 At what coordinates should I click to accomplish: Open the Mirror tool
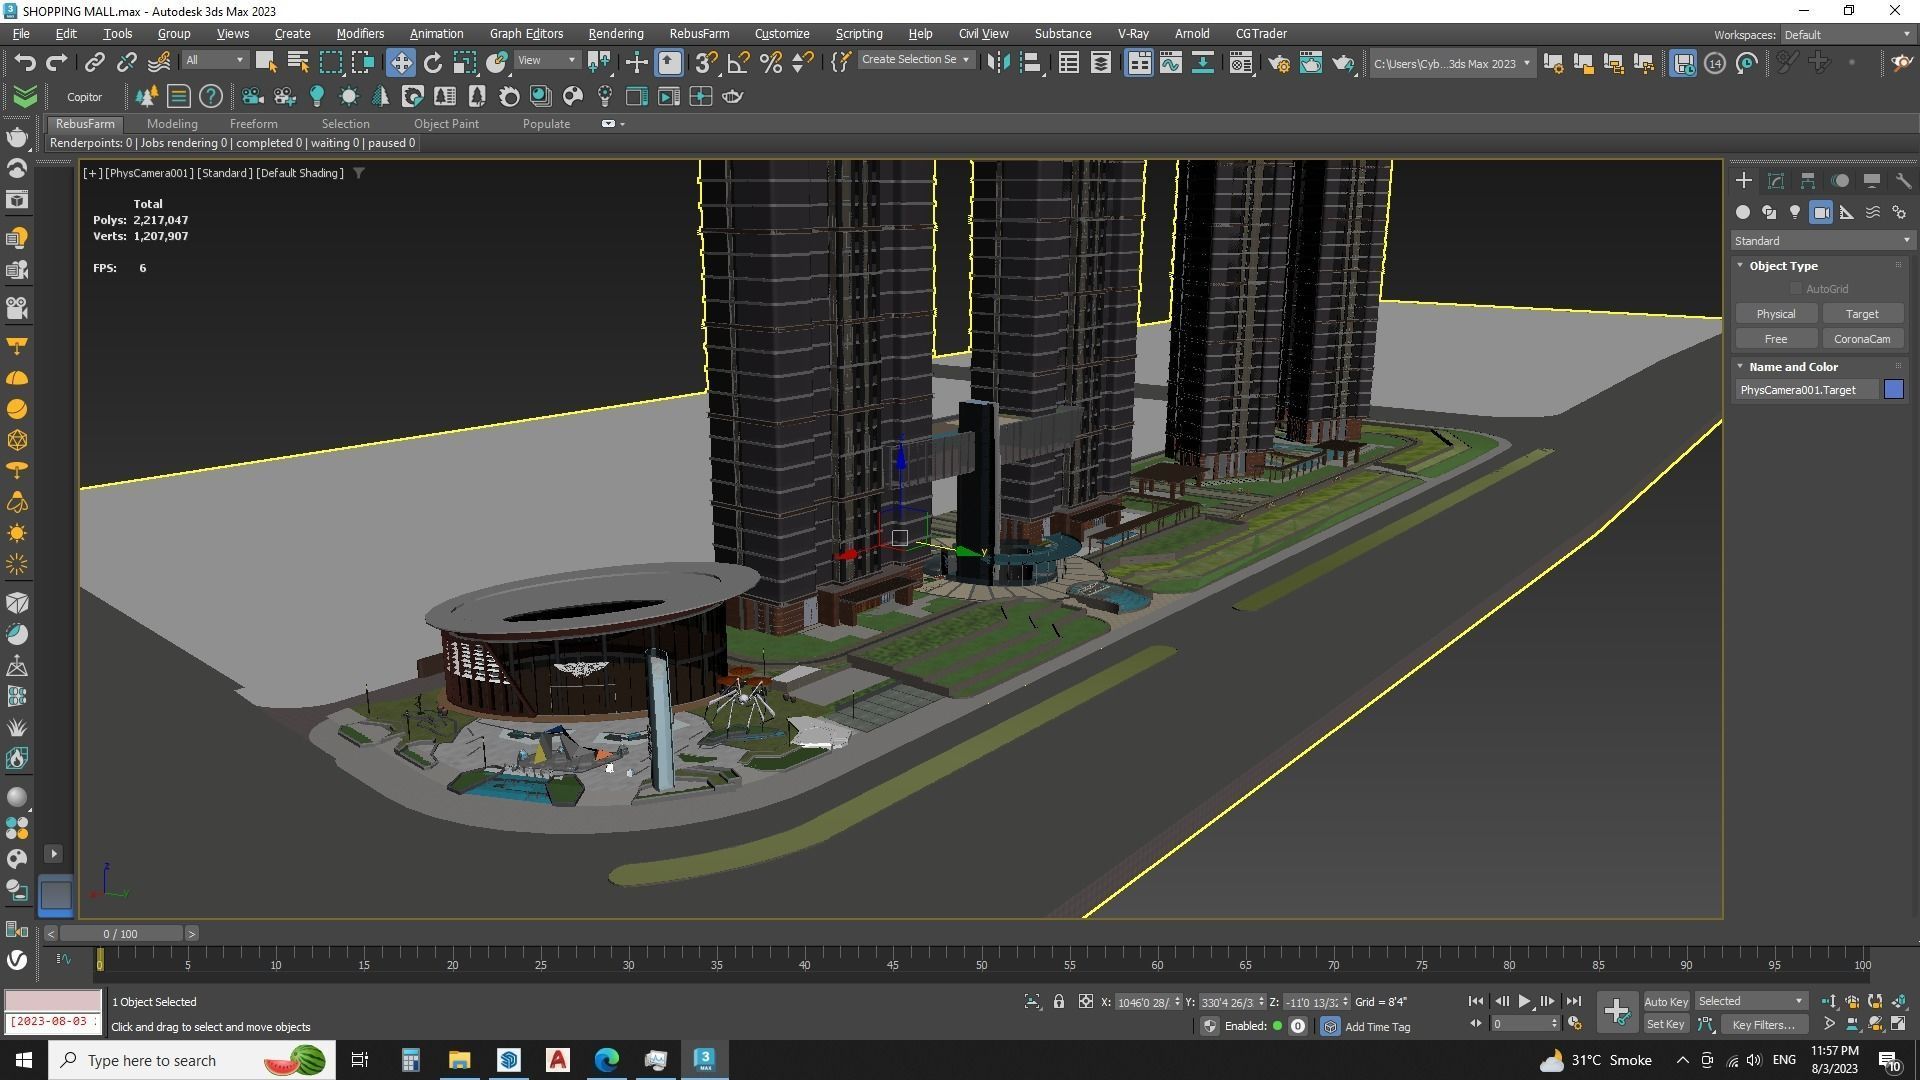point(997,62)
